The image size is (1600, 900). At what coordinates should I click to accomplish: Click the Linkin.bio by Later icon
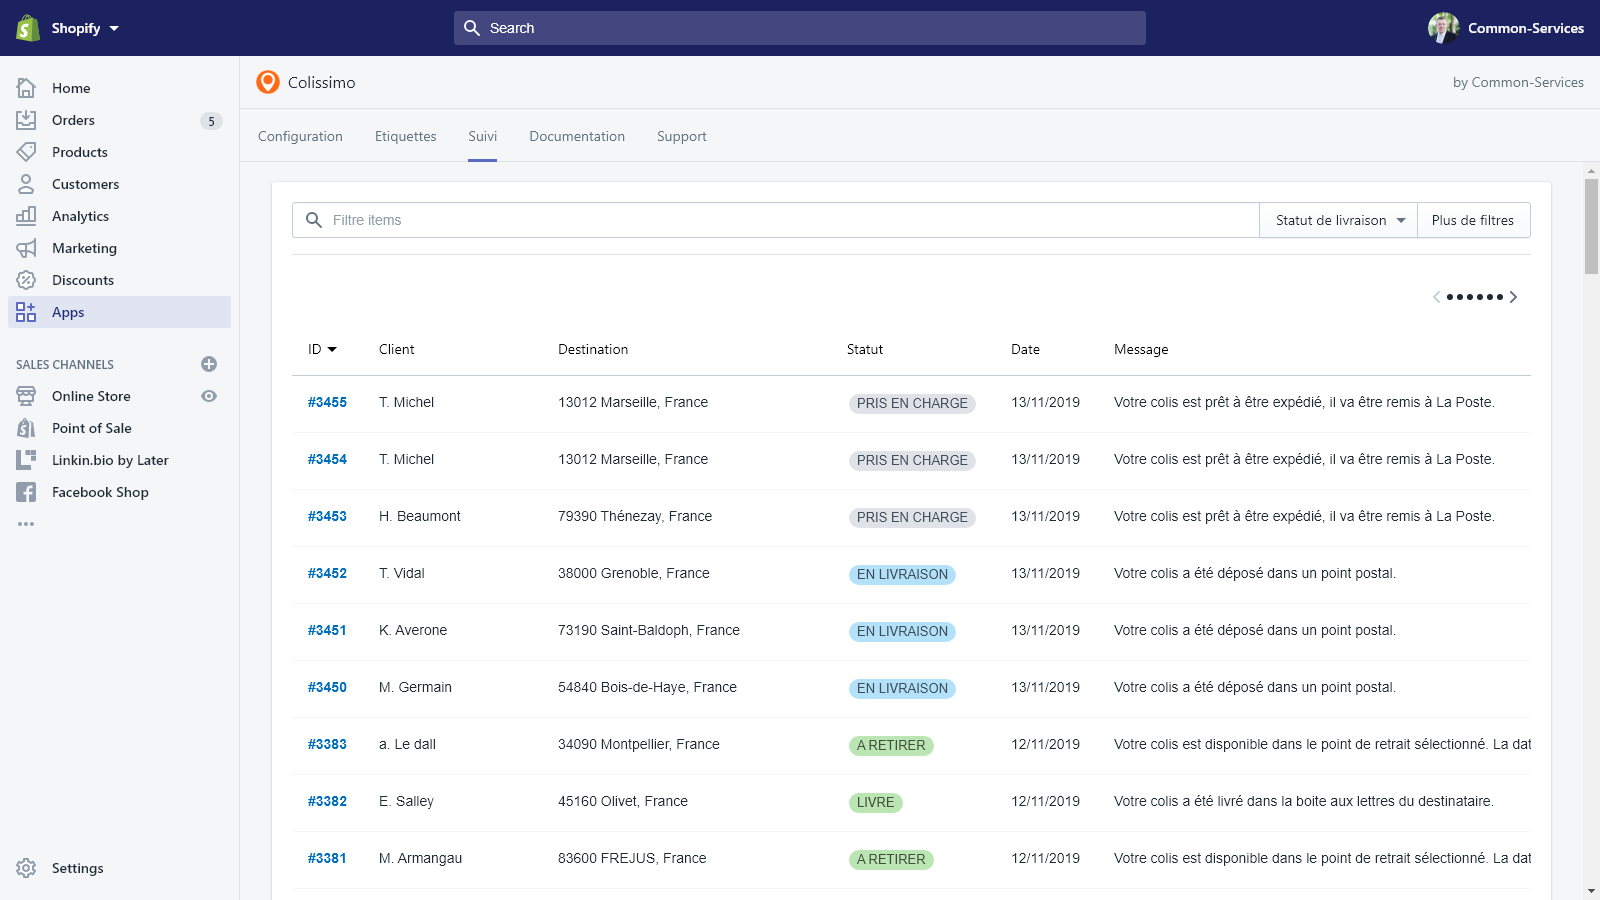click(x=26, y=460)
